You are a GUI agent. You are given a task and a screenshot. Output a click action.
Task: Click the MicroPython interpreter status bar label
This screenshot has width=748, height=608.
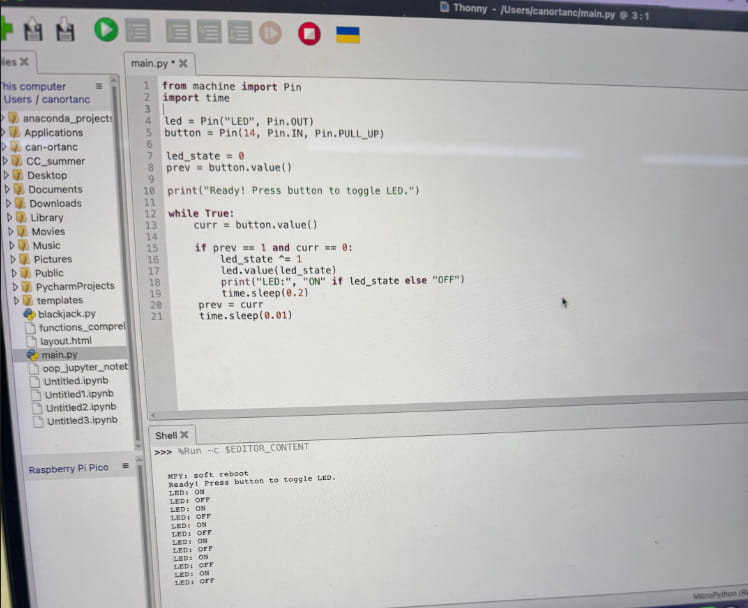720,595
